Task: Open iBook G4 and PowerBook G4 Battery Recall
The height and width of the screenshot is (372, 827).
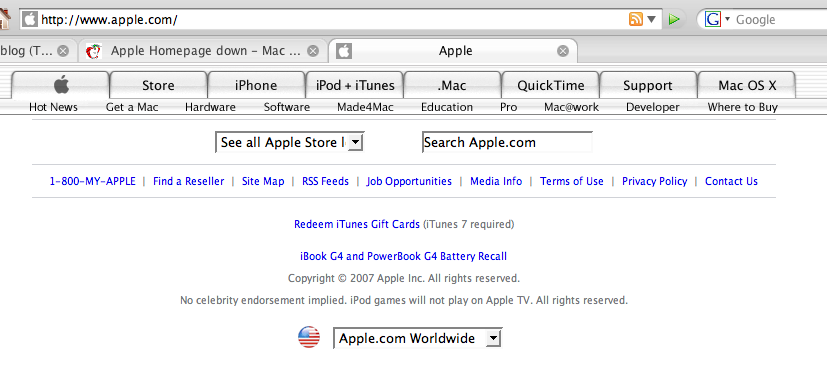Action: 403,256
